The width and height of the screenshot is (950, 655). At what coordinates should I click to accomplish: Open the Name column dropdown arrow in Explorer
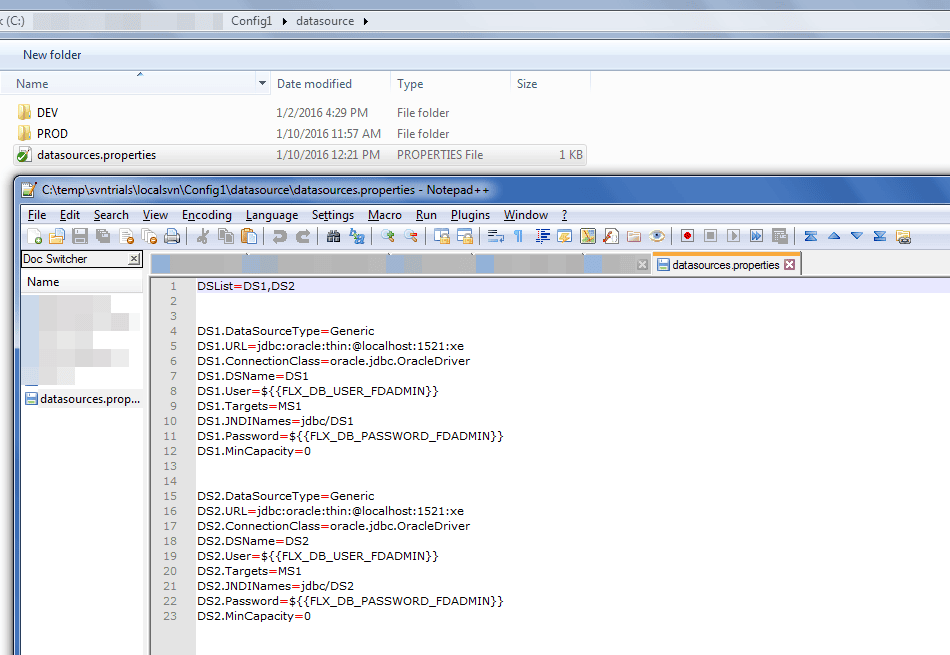coord(262,83)
